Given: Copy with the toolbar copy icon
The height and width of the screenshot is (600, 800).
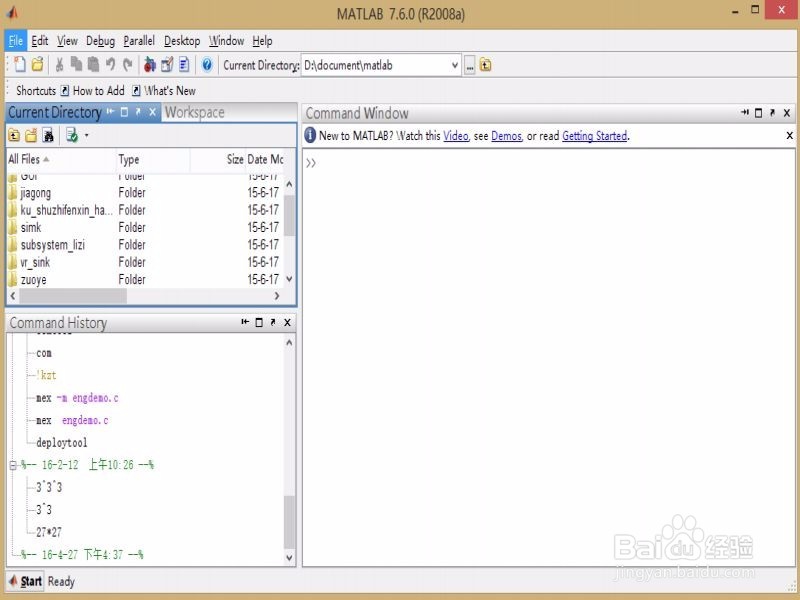Looking at the screenshot, I should coord(77,65).
